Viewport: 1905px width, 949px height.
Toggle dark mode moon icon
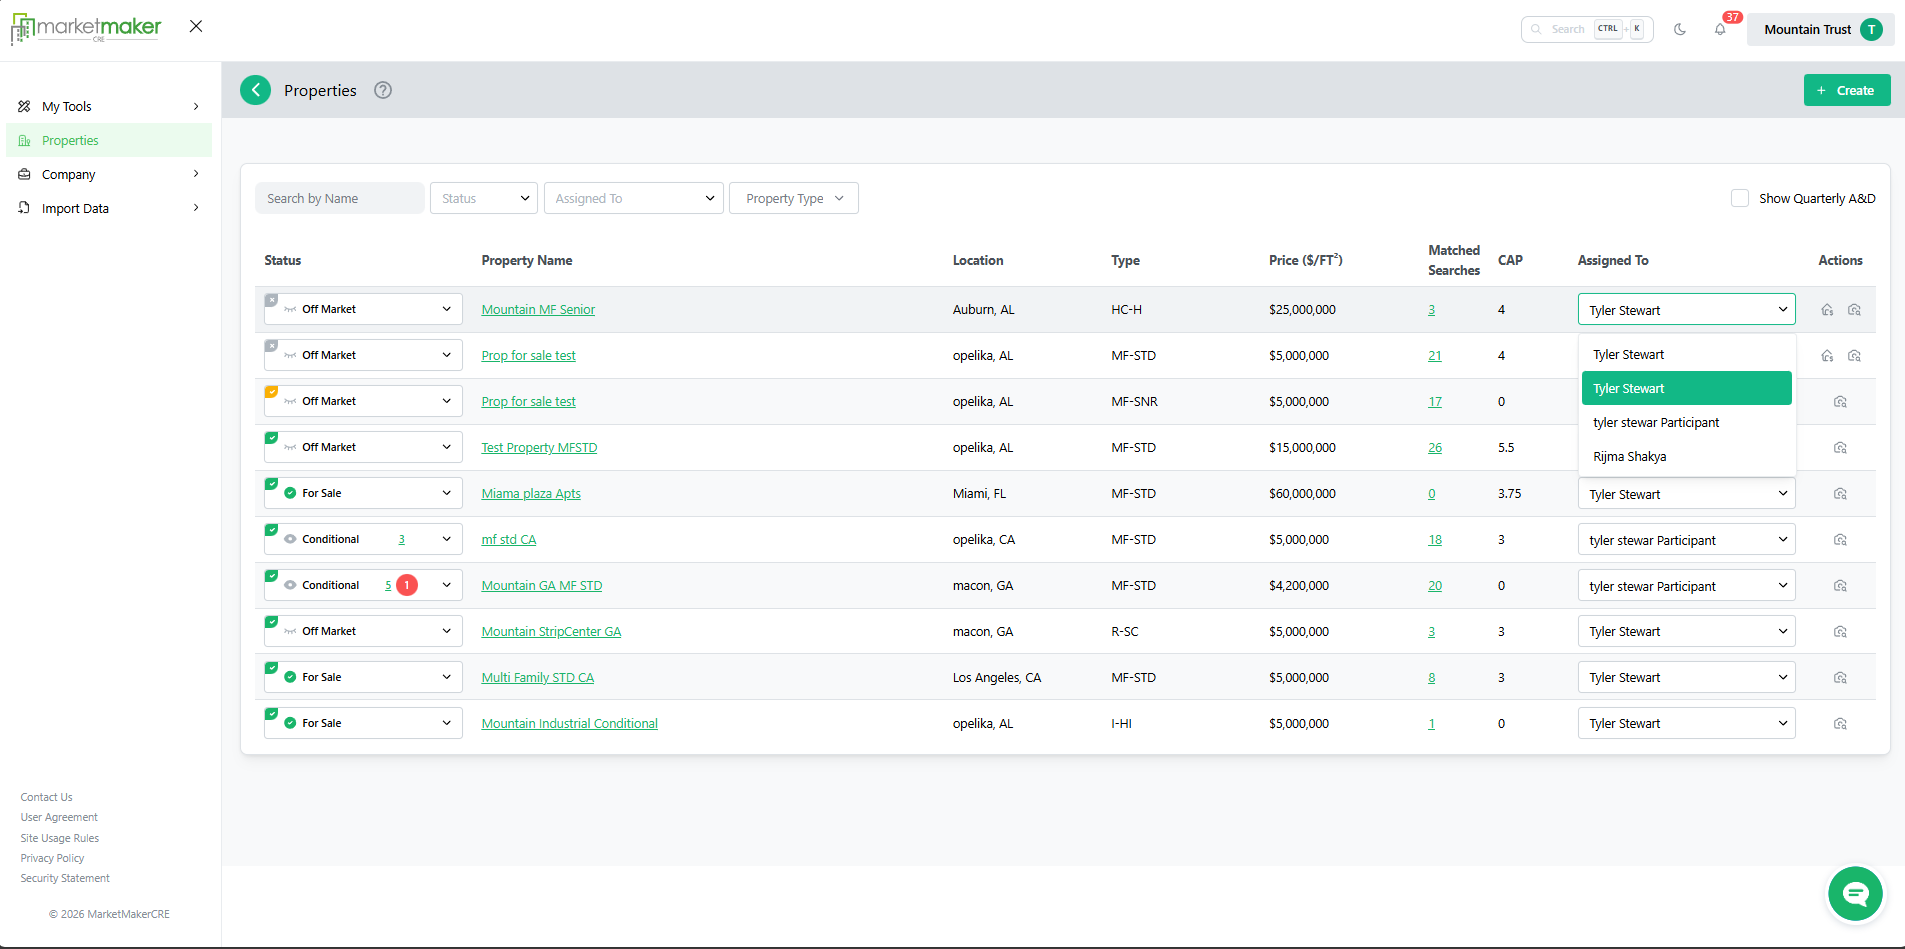[x=1680, y=30]
